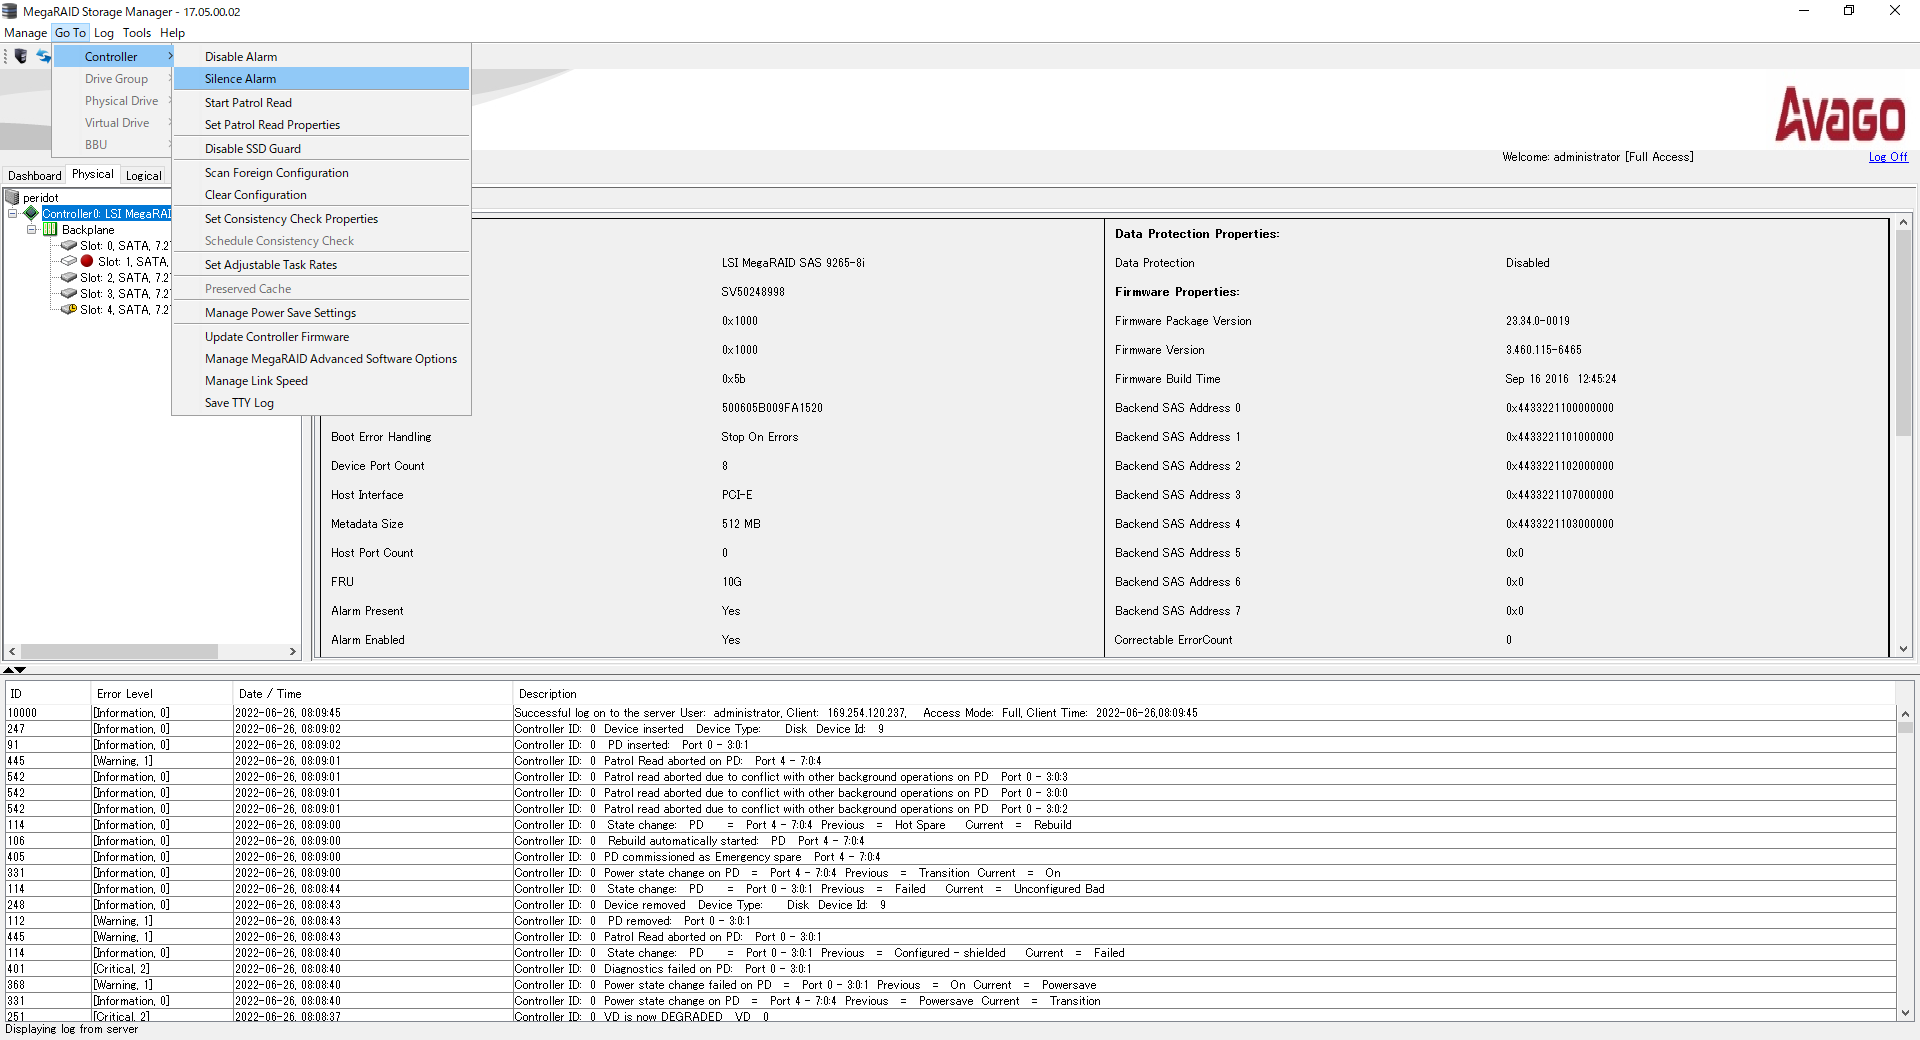
Task: Click the Slot 2 drive icon
Action: click(69, 277)
